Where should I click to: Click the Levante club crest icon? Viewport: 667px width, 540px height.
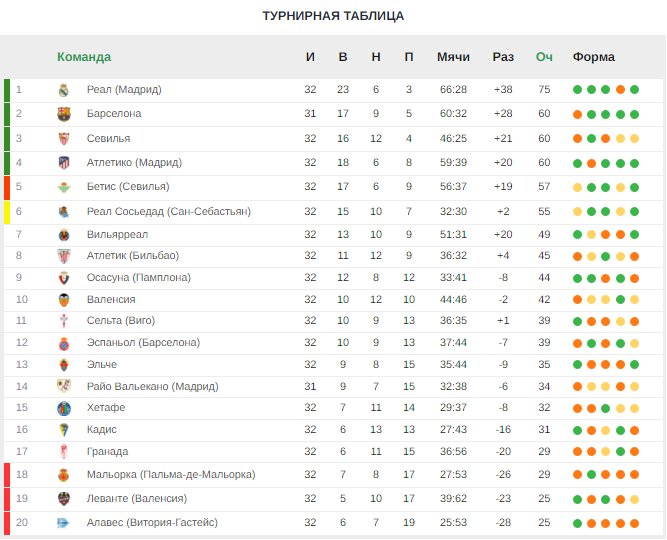click(64, 499)
